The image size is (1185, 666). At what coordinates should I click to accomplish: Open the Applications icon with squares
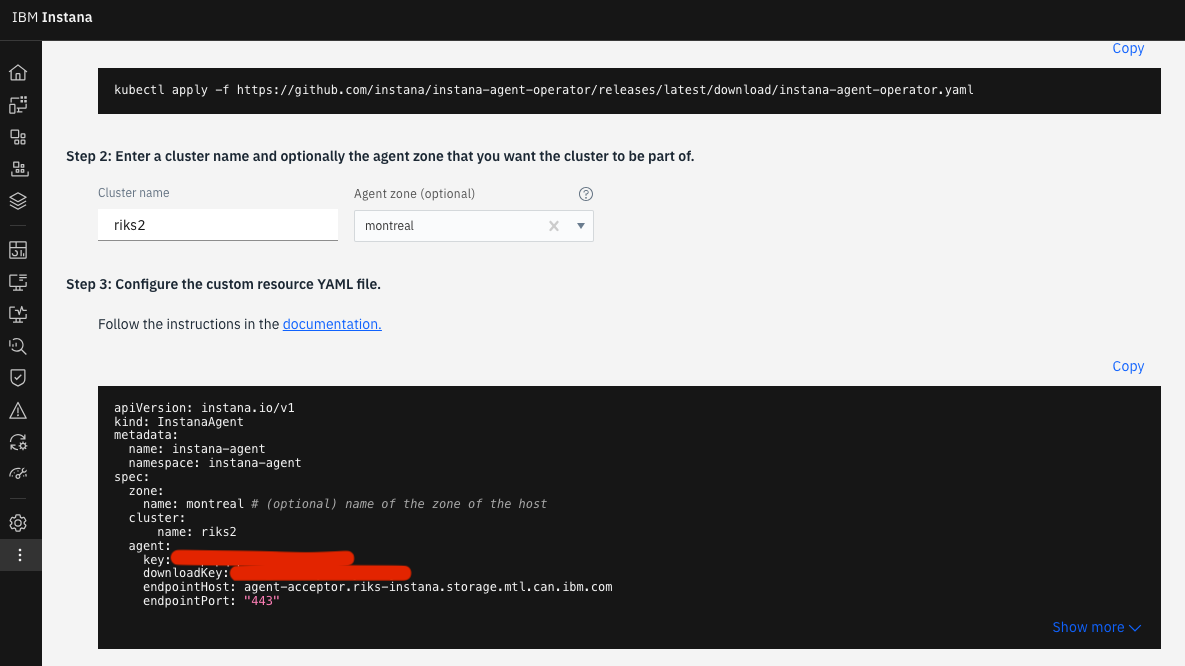[x=18, y=137]
